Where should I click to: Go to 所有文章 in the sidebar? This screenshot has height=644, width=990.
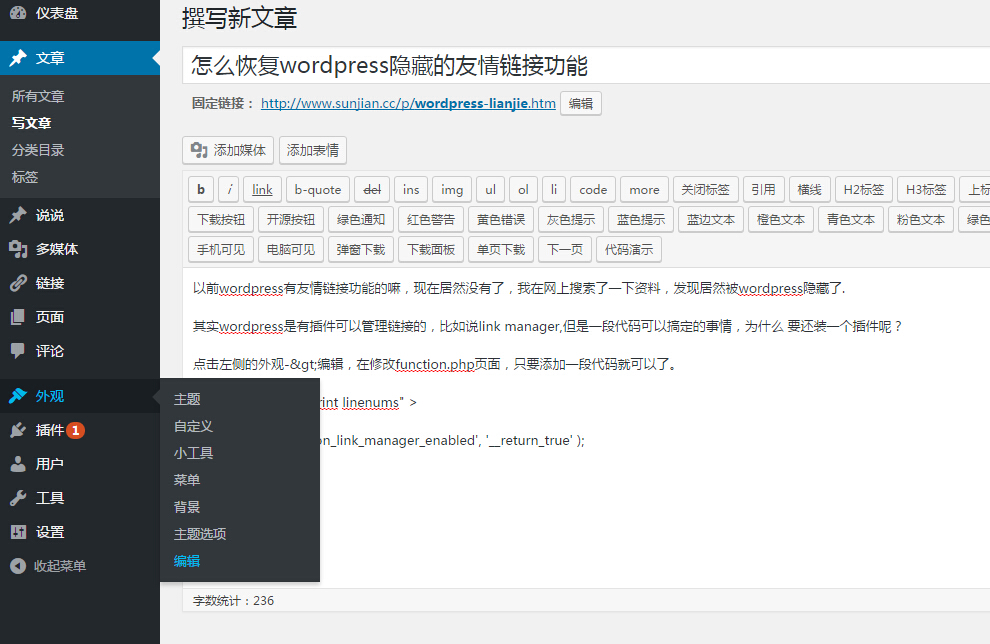coord(38,96)
